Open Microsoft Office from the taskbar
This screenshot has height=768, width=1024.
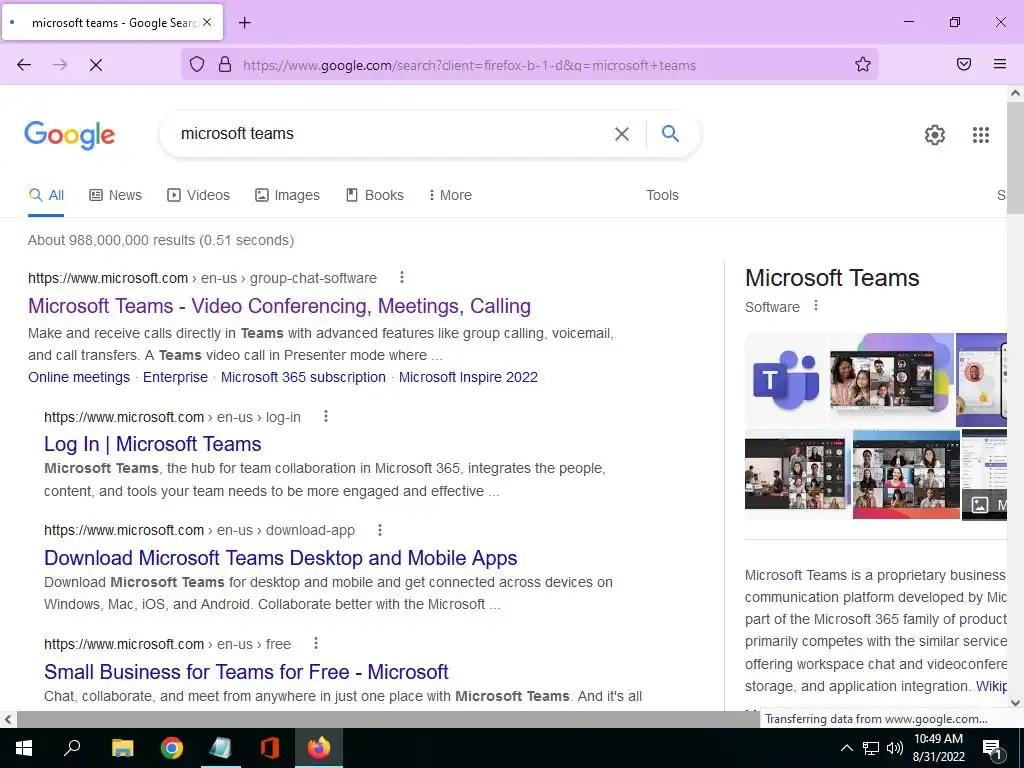click(269, 748)
